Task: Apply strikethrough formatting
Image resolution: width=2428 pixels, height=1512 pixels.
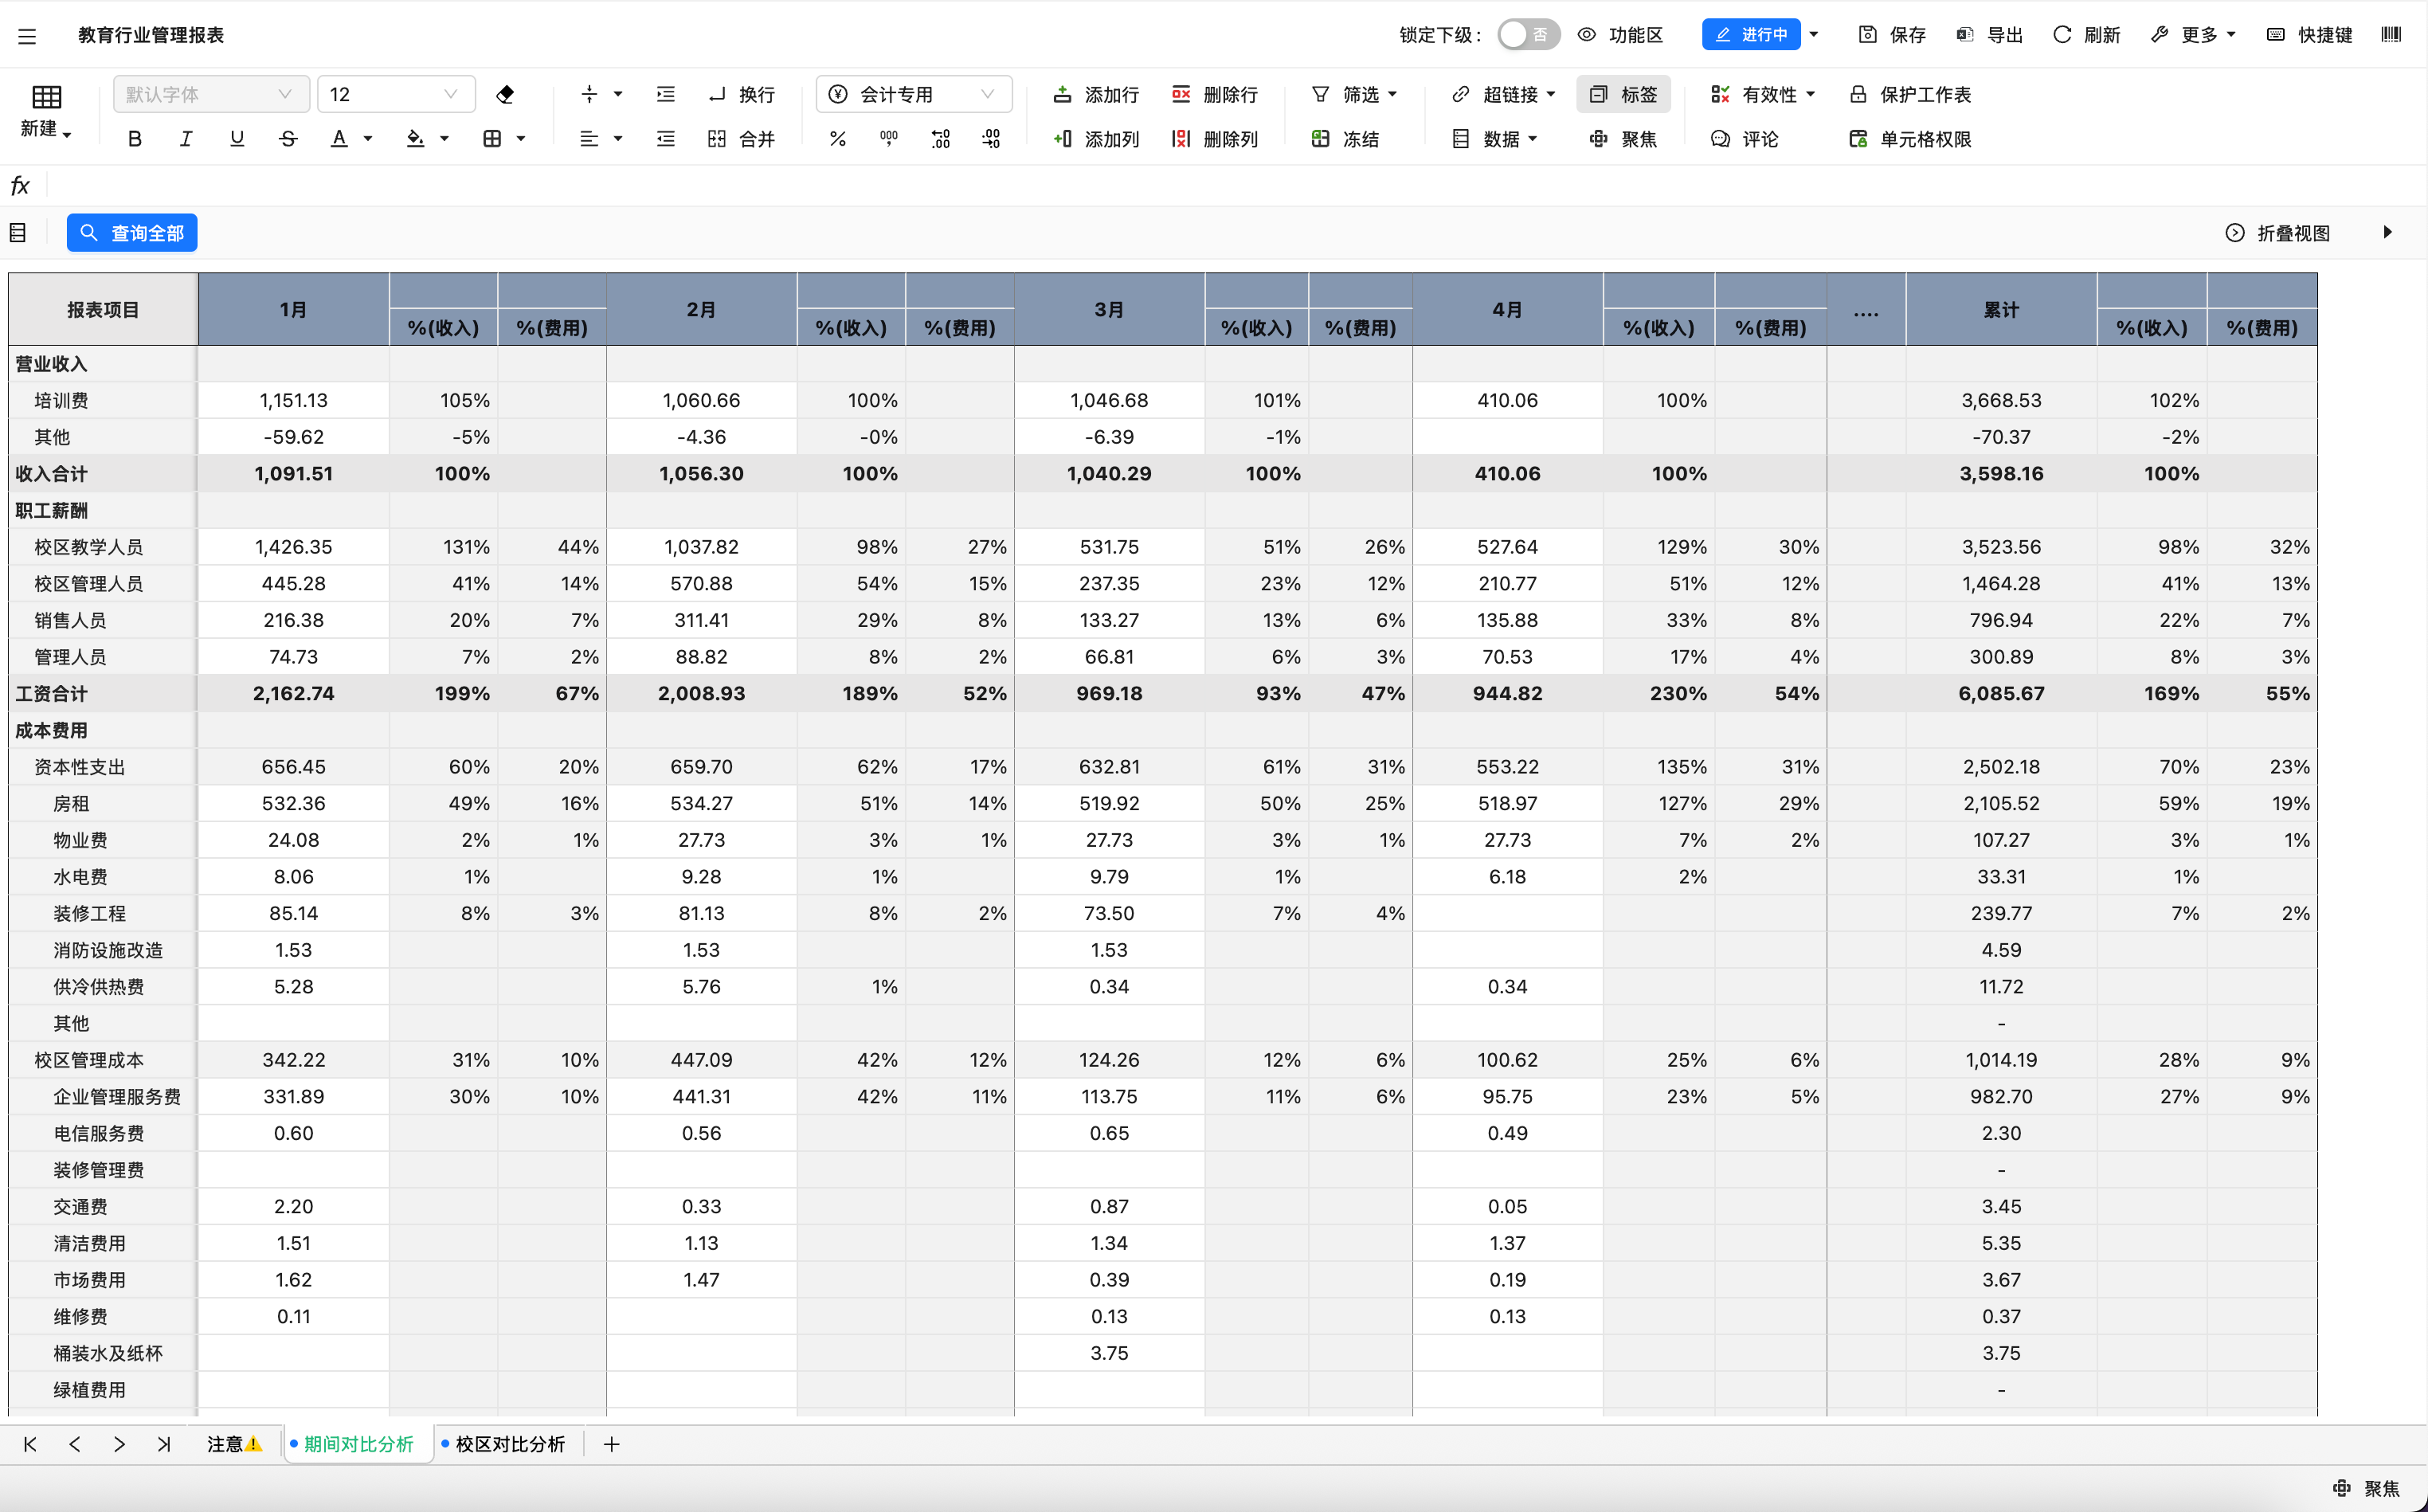Action: (x=288, y=139)
